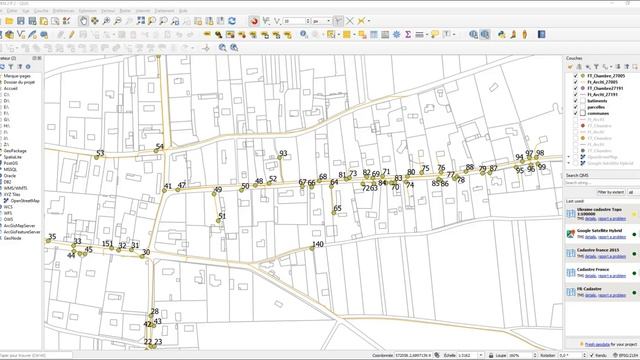Image resolution: width=640 pixels, height=360 pixels.
Task: Hide the communes layer
Action: point(576,113)
